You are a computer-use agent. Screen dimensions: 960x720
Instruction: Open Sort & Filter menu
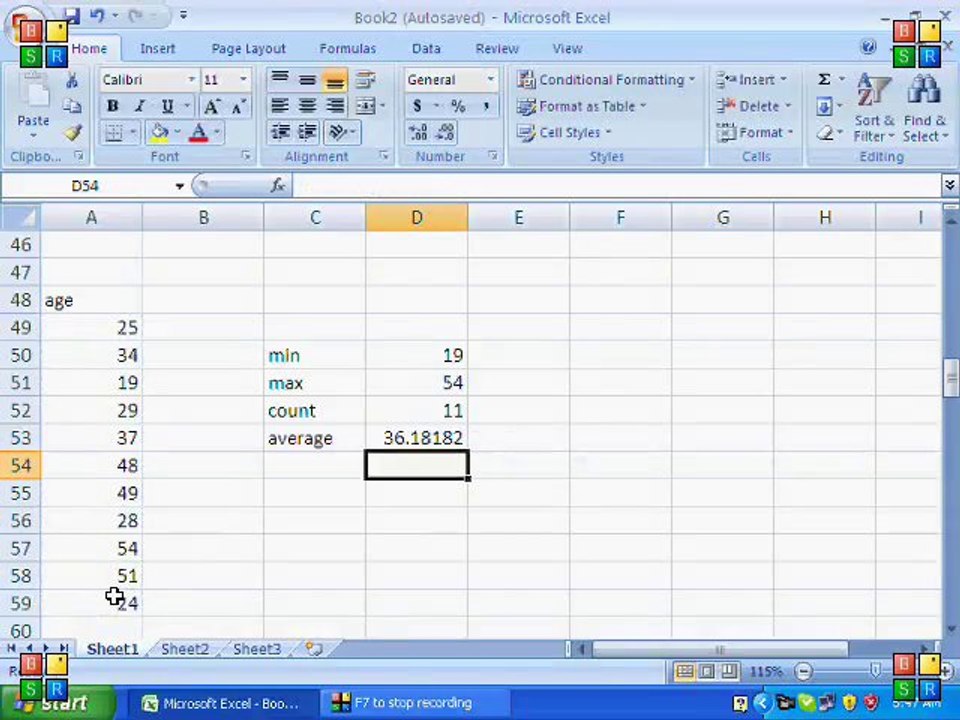pos(874,107)
